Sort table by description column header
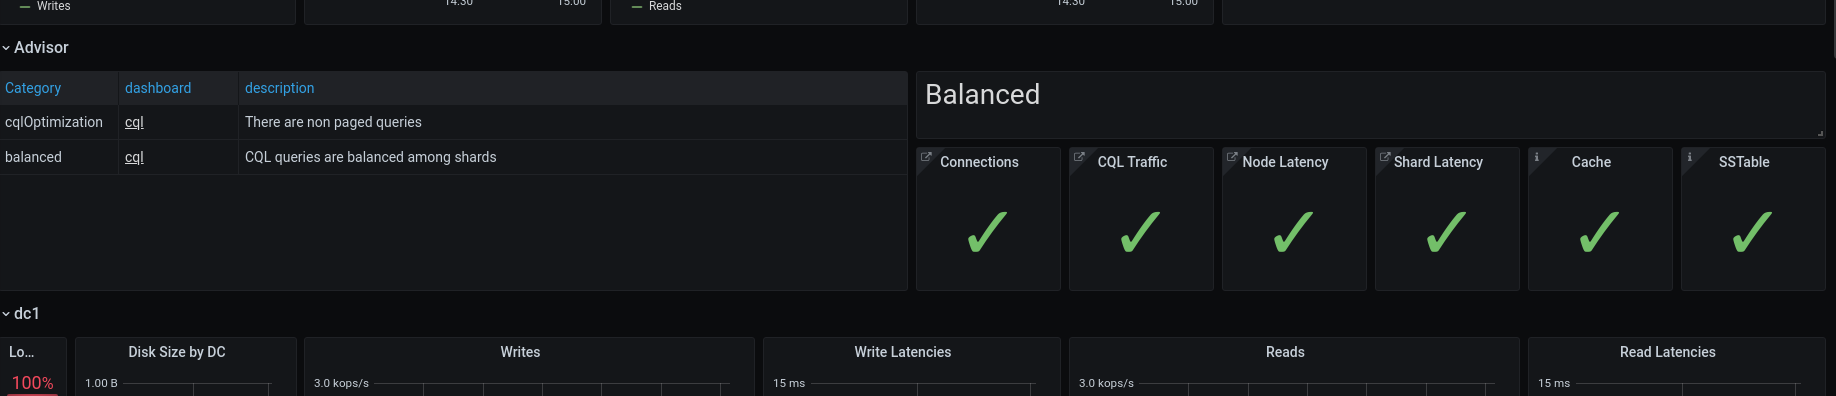This screenshot has width=1836, height=396. (279, 88)
